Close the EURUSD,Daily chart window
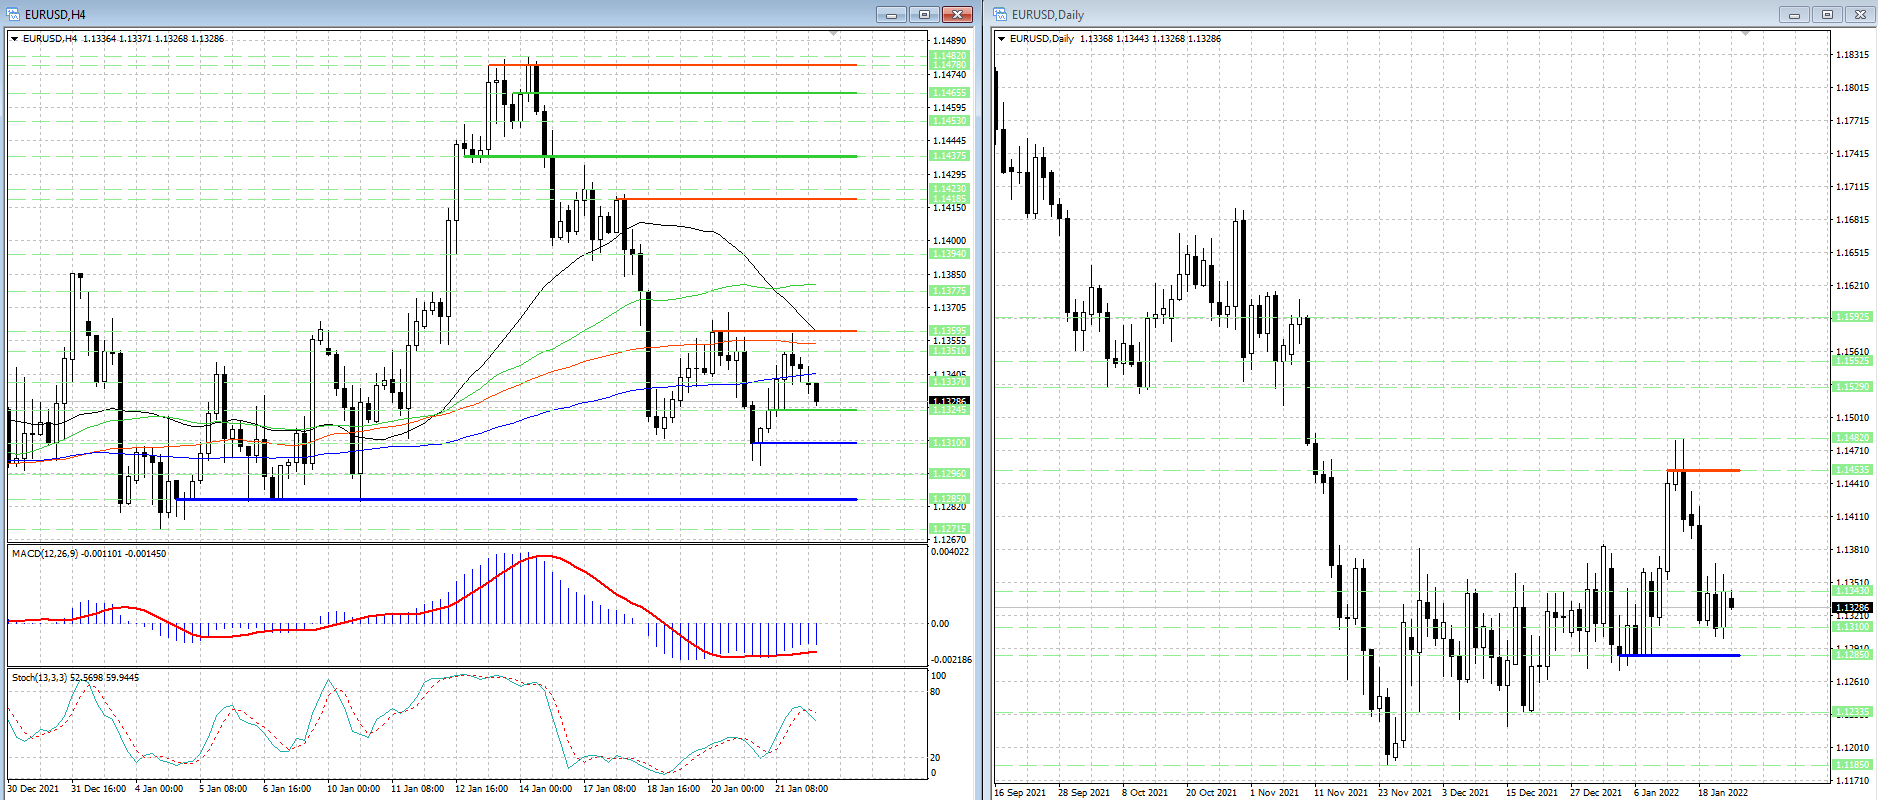Viewport: 1878px width, 800px height. [1860, 14]
